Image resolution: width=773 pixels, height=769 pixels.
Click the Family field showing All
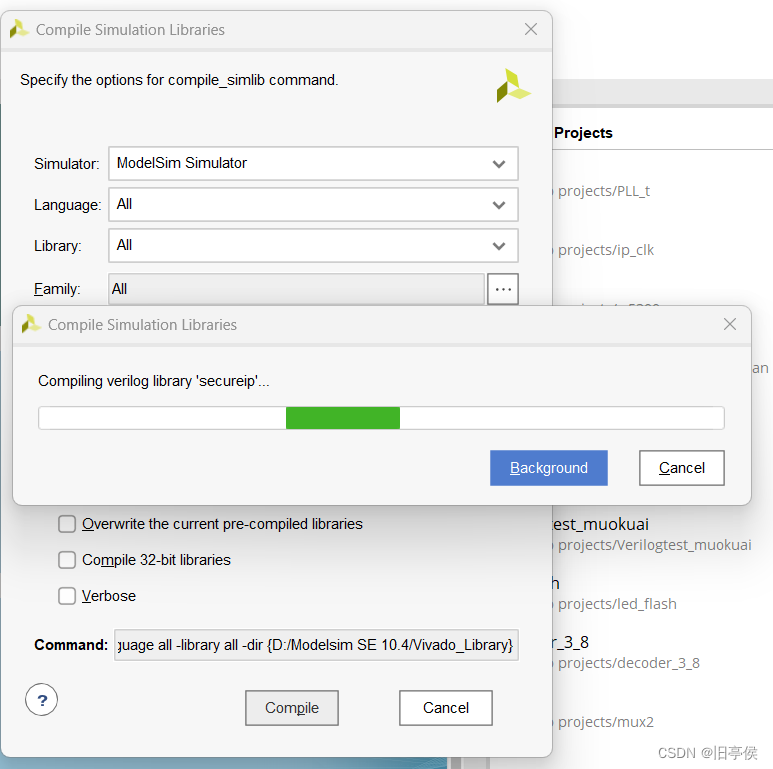(296, 289)
